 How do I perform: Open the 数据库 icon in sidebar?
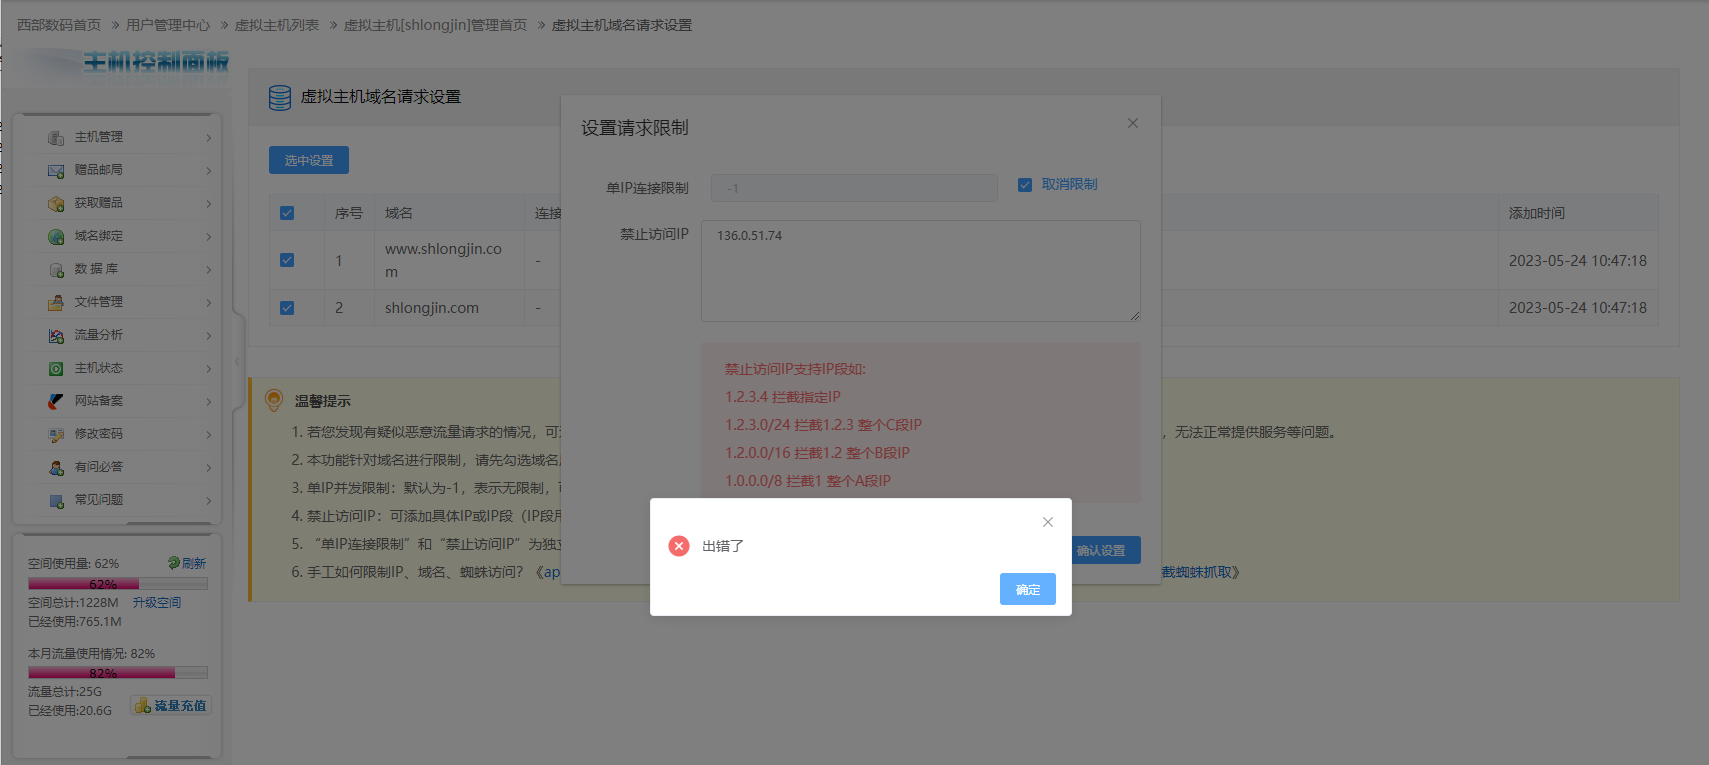click(56, 270)
